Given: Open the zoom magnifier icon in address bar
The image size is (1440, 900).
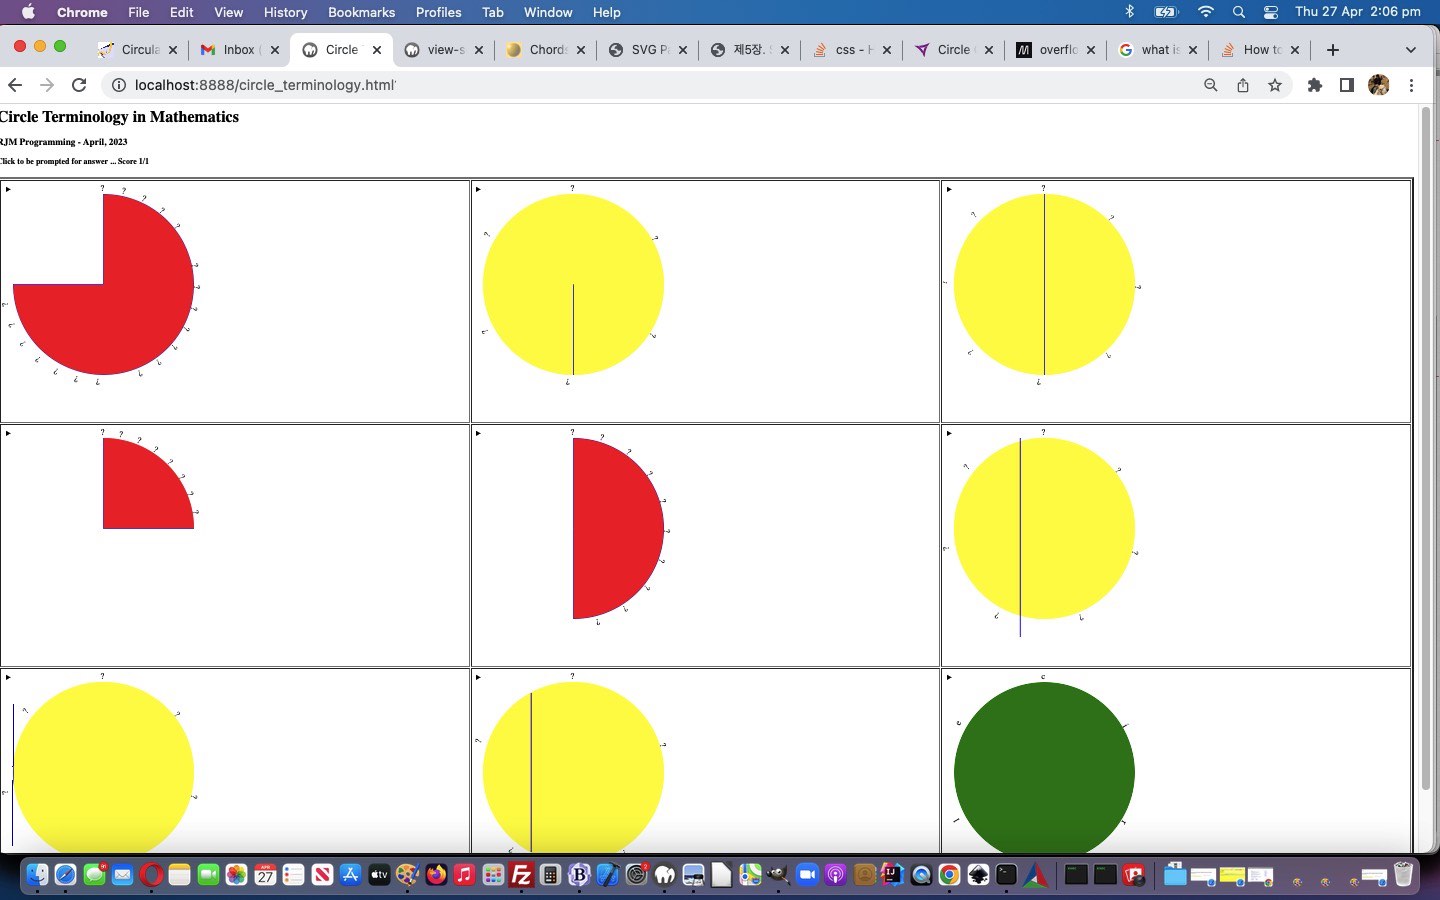Looking at the screenshot, I should click(x=1211, y=85).
